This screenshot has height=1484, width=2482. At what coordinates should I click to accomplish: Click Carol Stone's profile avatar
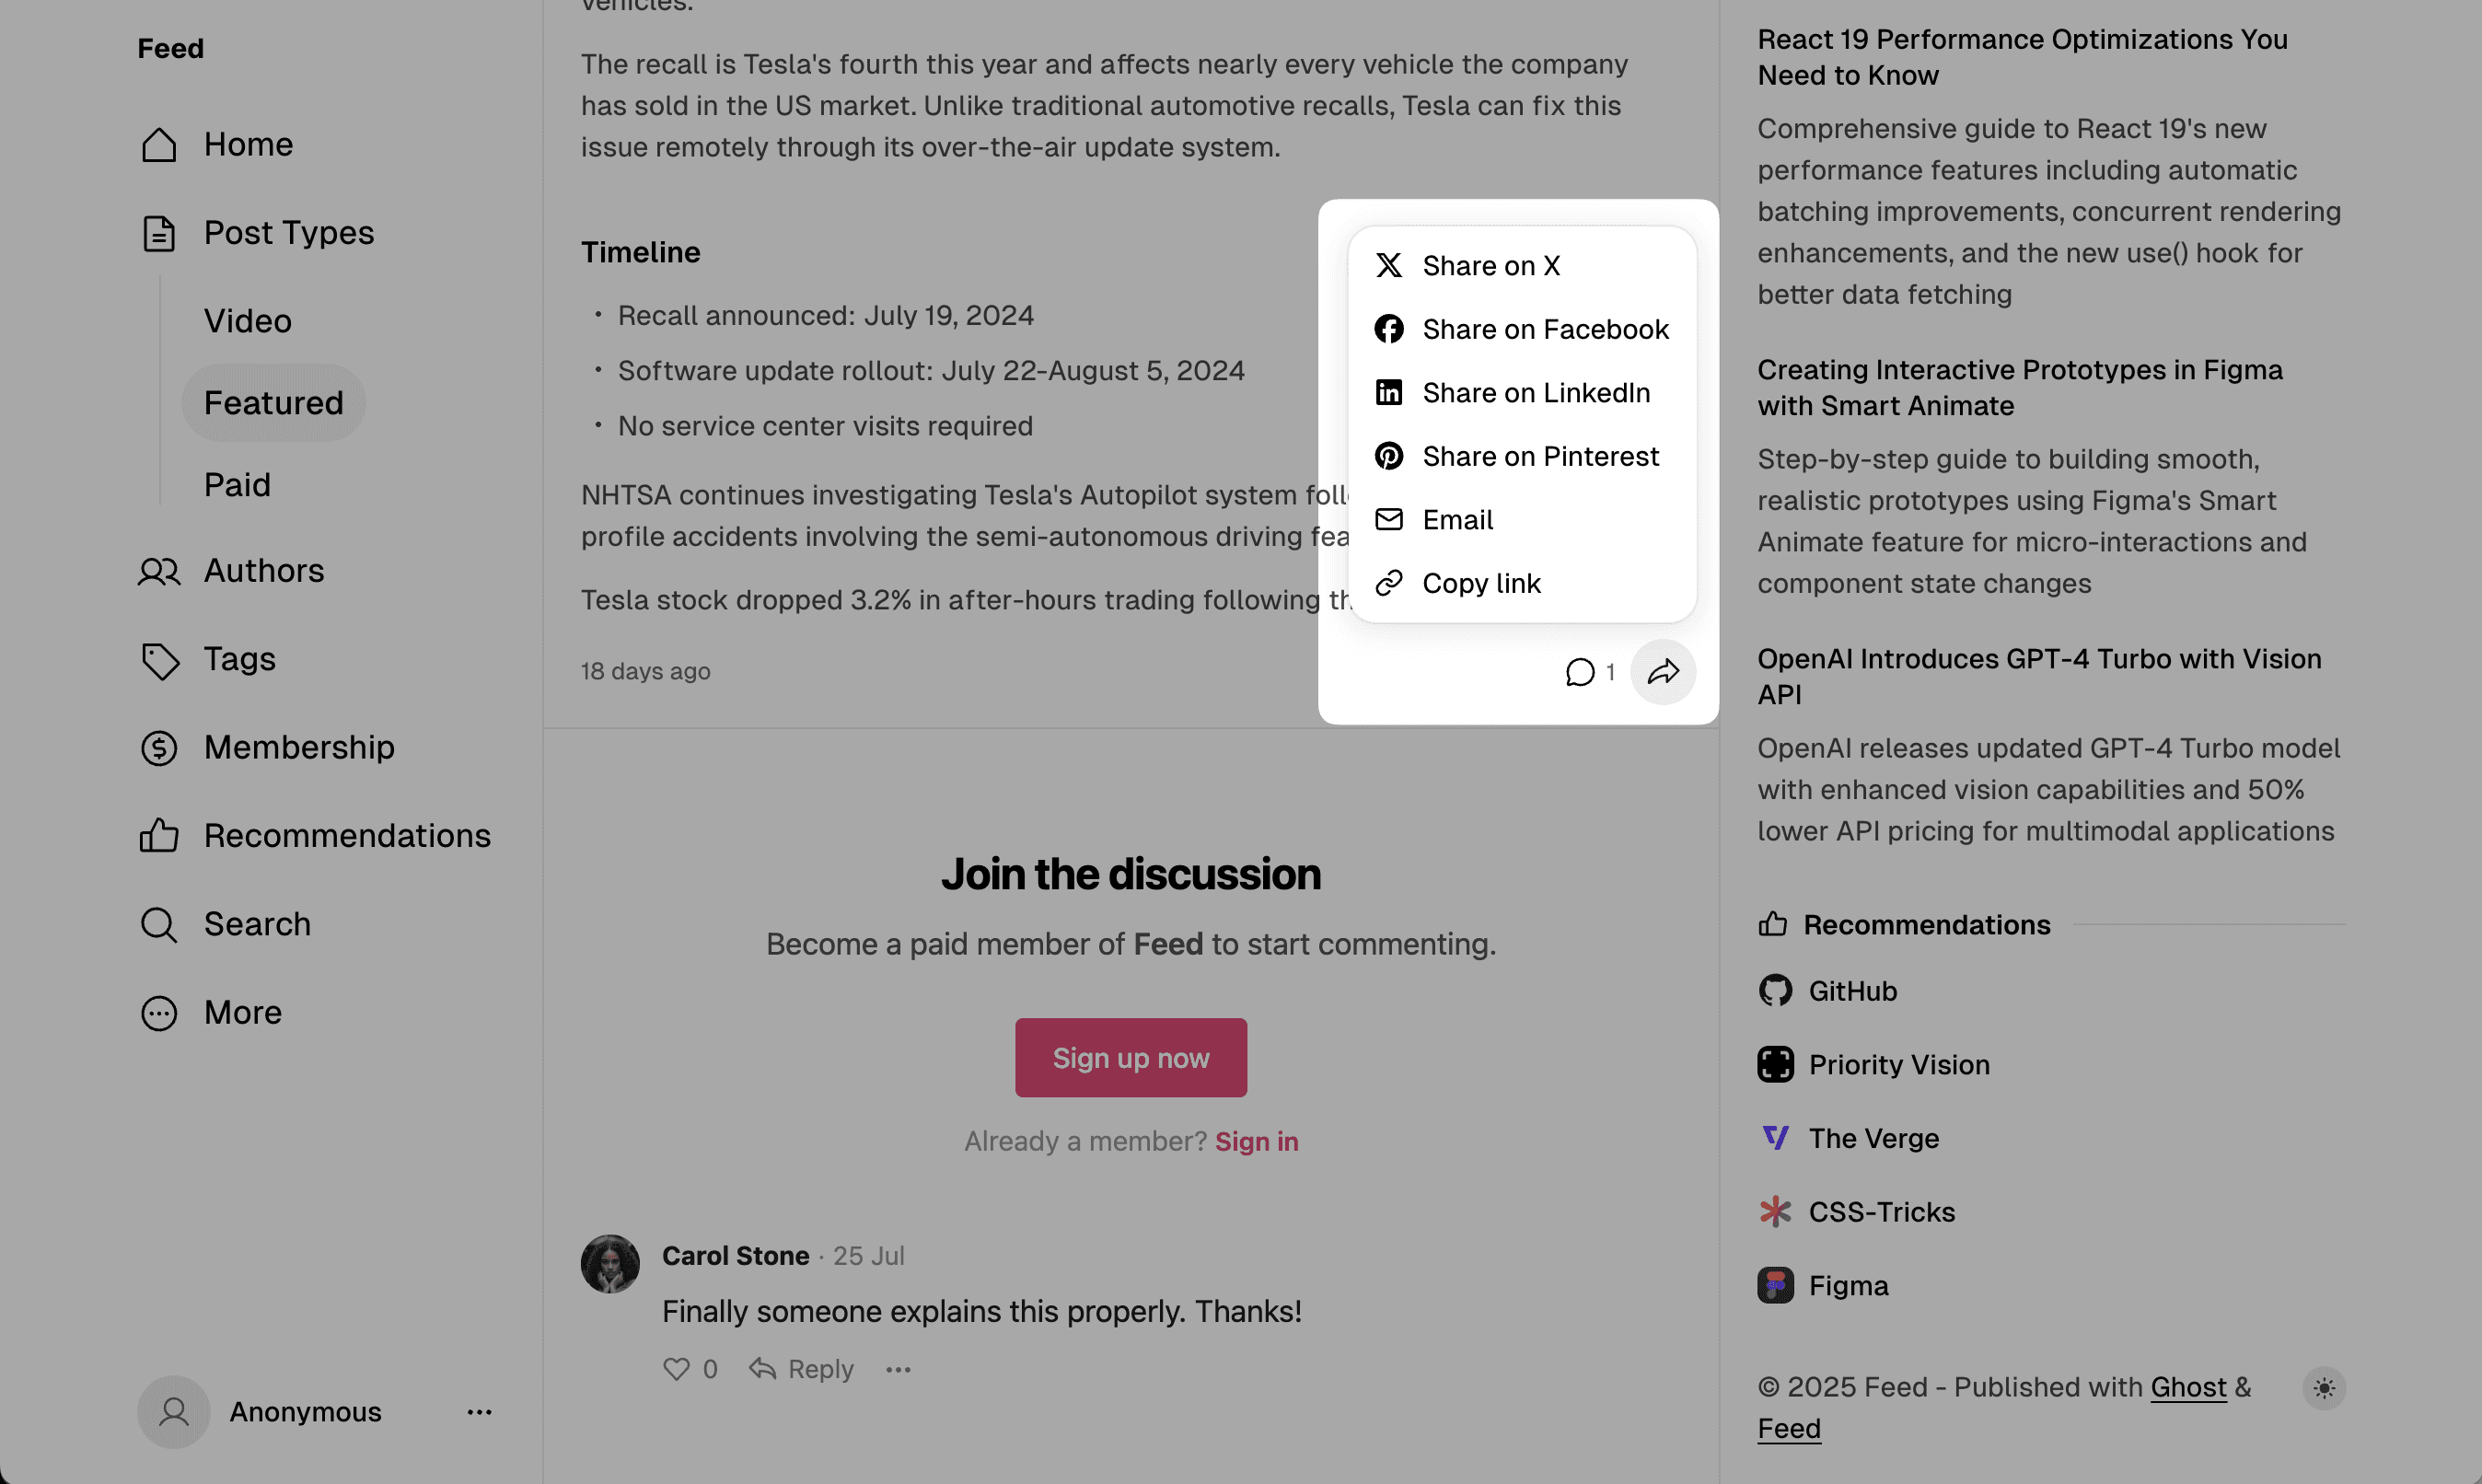coord(610,1263)
